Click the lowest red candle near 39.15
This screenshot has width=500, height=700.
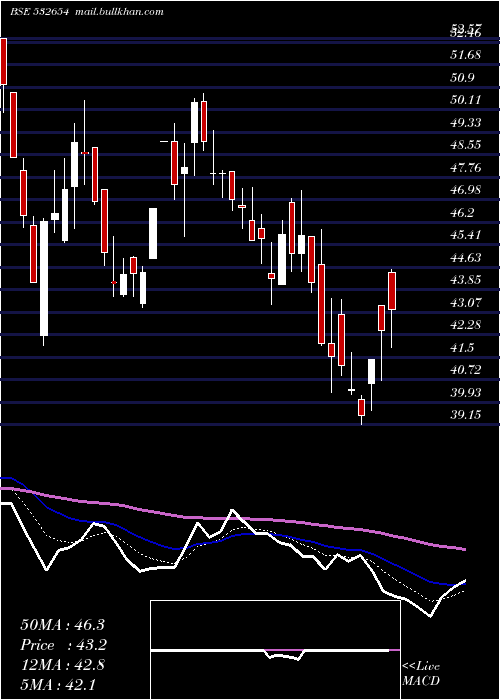point(361,408)
